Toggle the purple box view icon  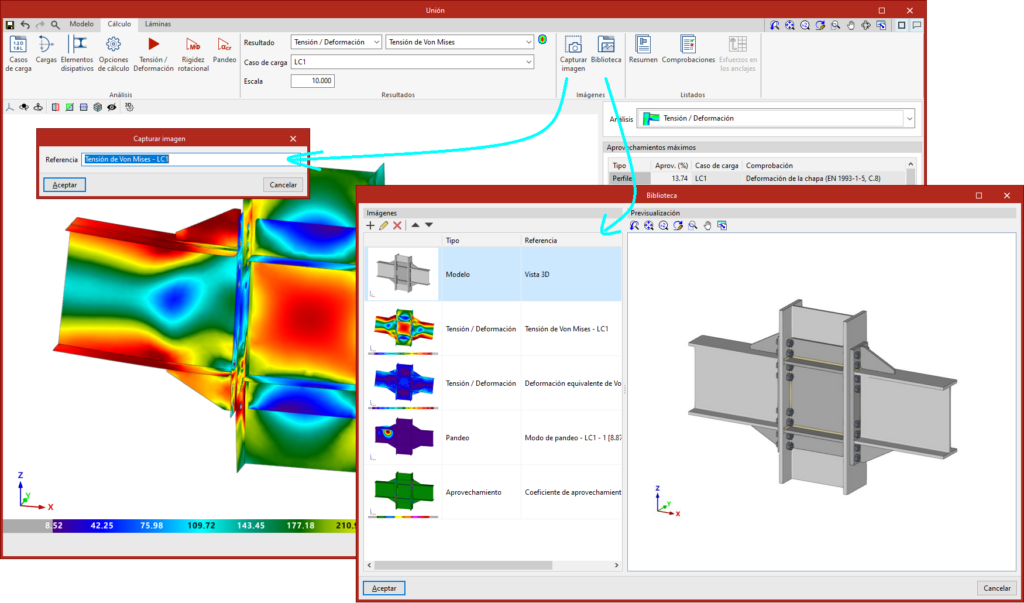coord(84,106)
